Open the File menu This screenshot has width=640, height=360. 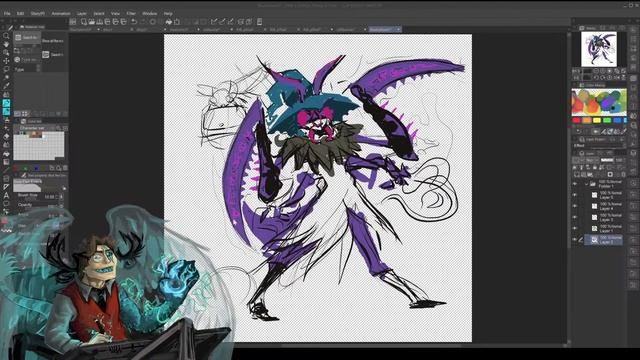click(7, 13)
